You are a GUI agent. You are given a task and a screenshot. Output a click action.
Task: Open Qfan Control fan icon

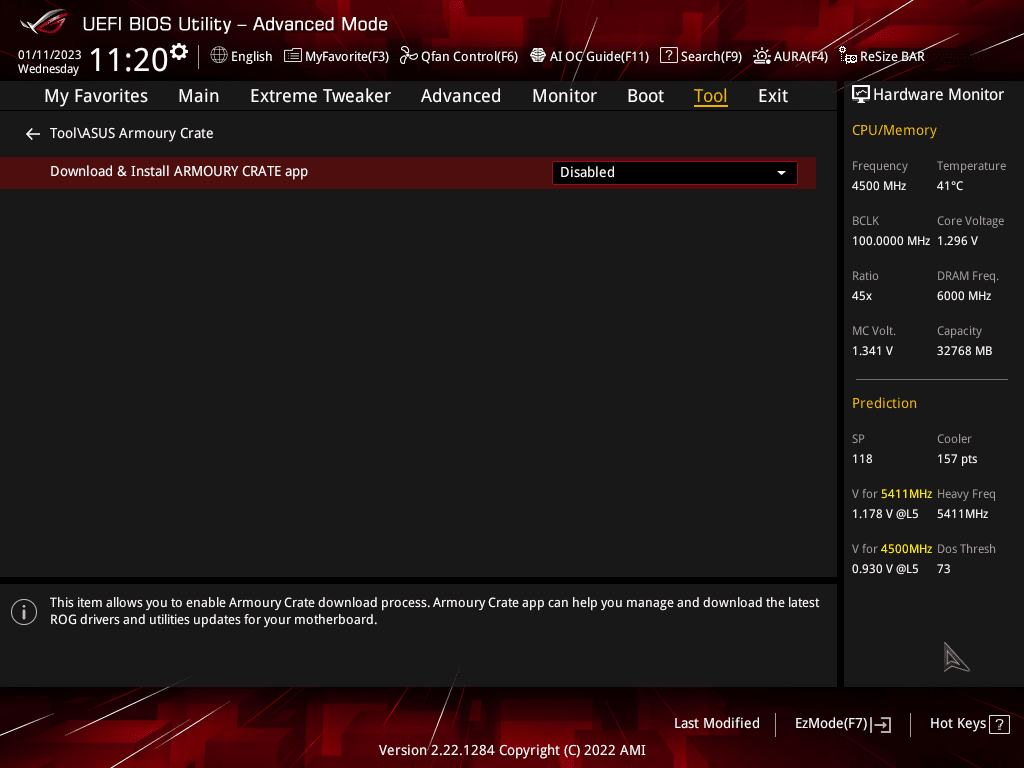coord(409,56)
